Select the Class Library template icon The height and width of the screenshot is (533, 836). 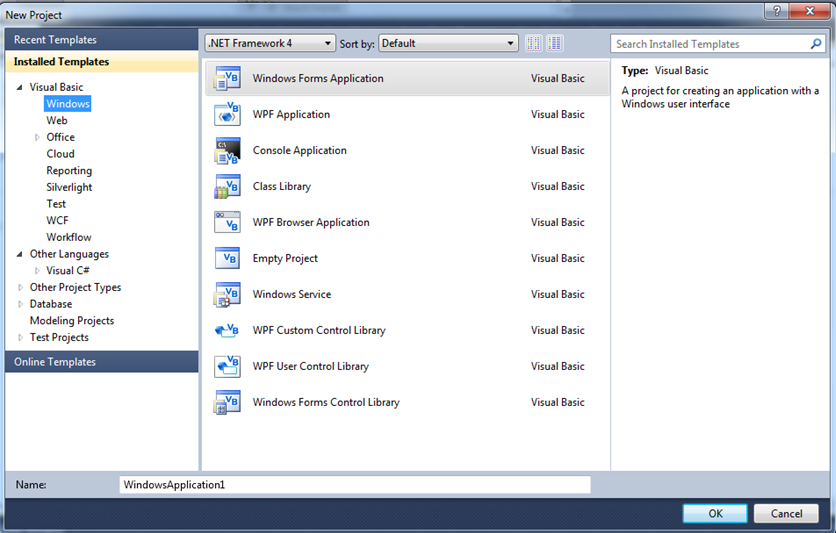[x=227, y=187]
